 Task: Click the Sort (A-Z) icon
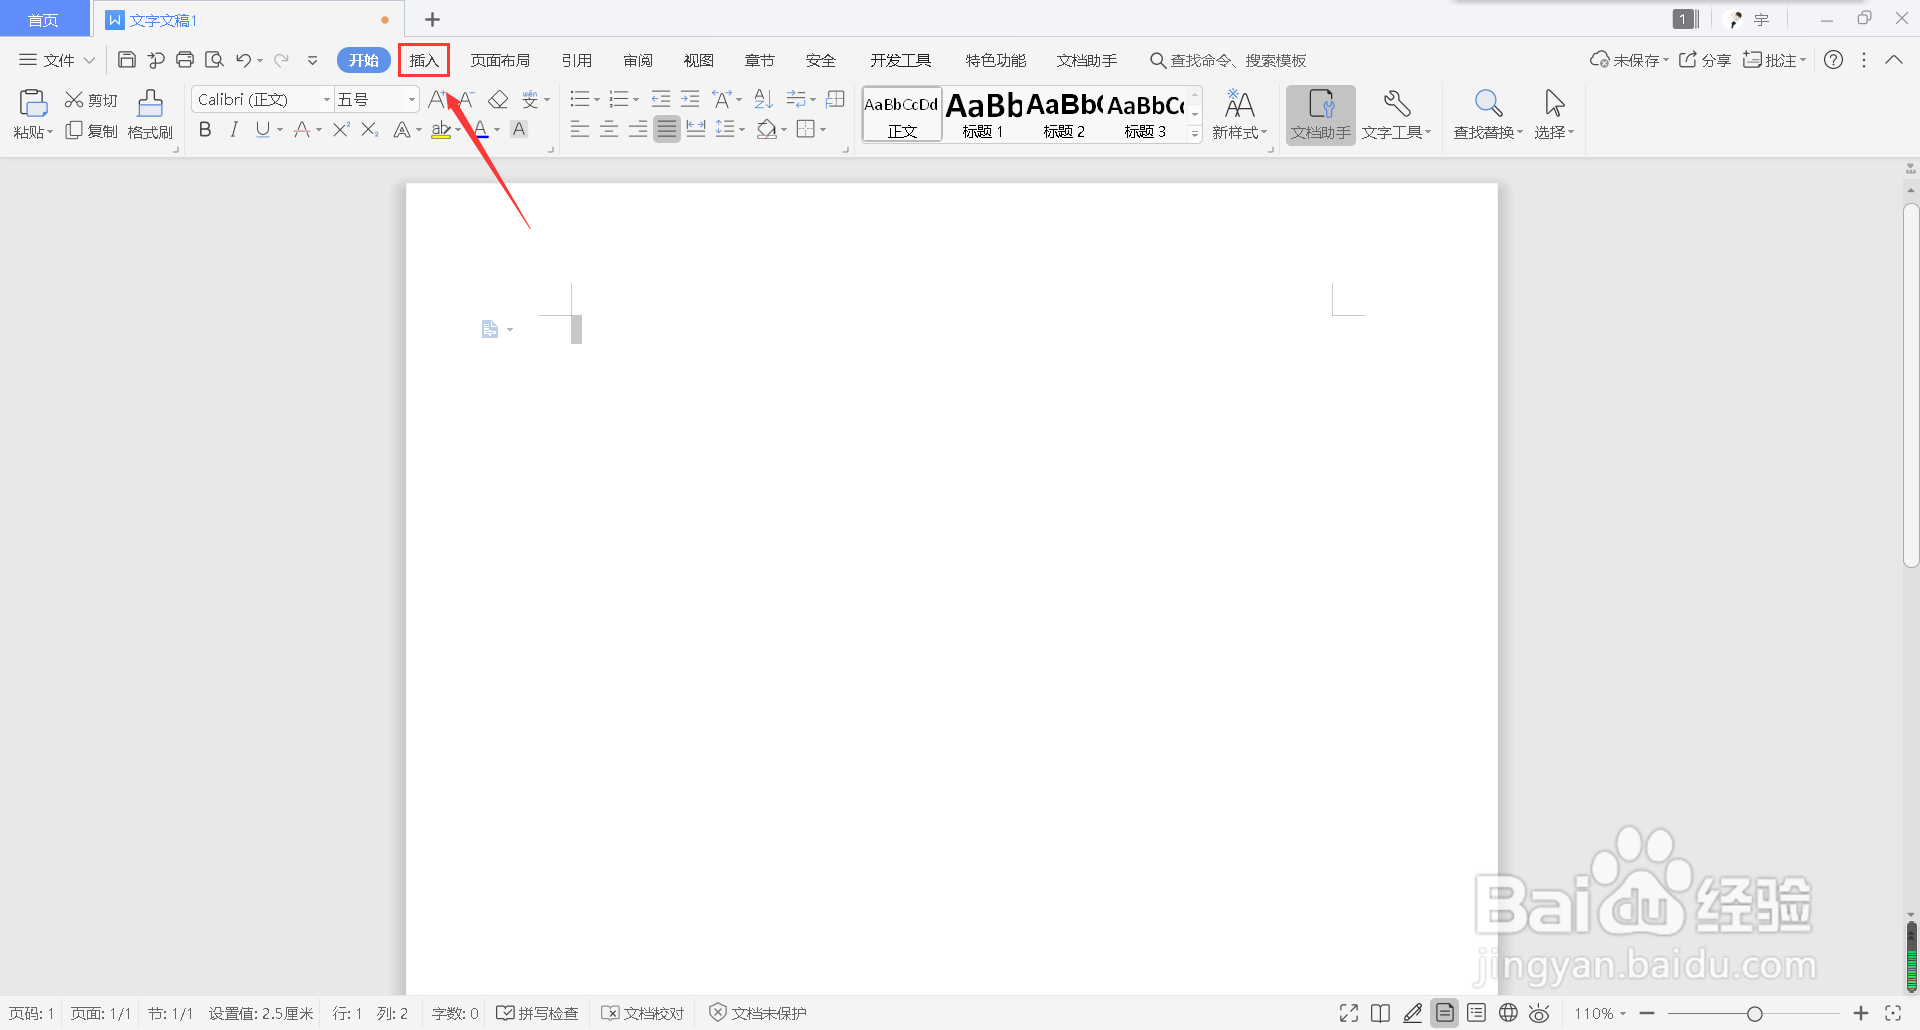point(763,99)
